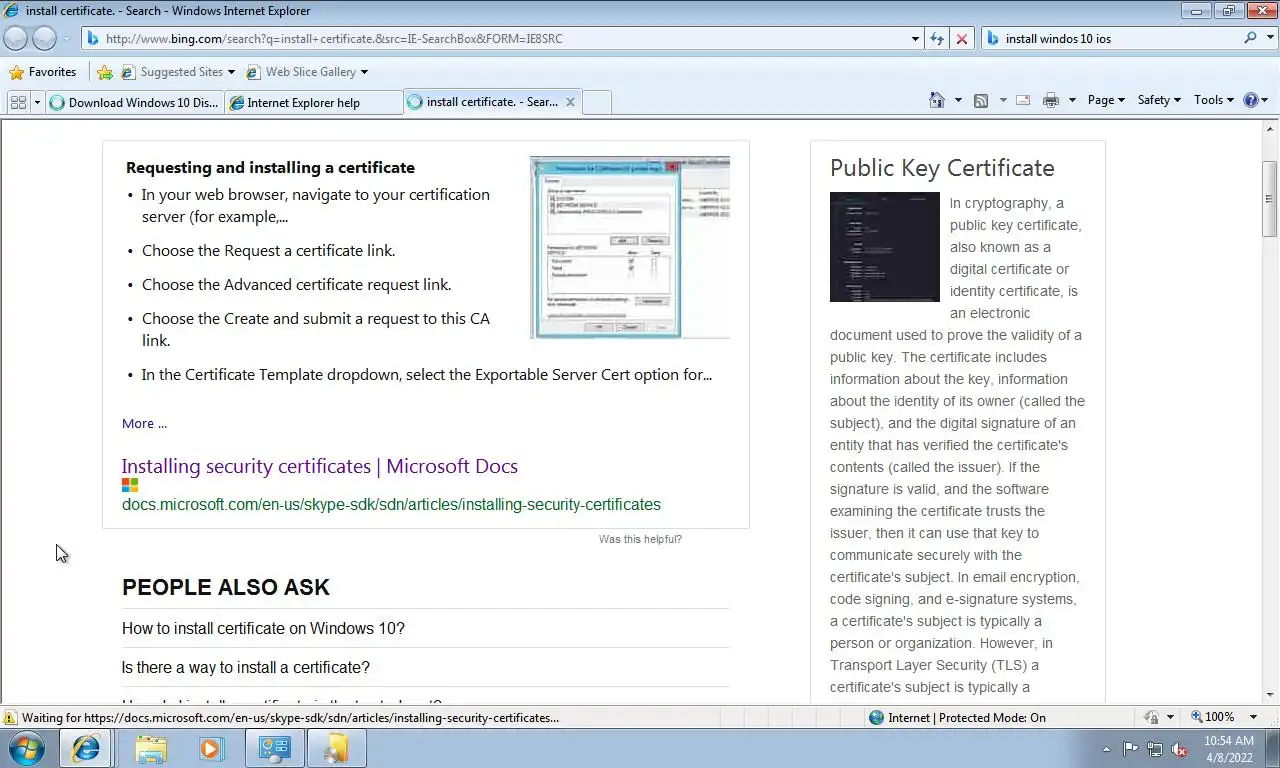Image resolution: width=1280 pixels, height=768 pixels.
Task: Open the Page menu
Action: point(1106,100)
